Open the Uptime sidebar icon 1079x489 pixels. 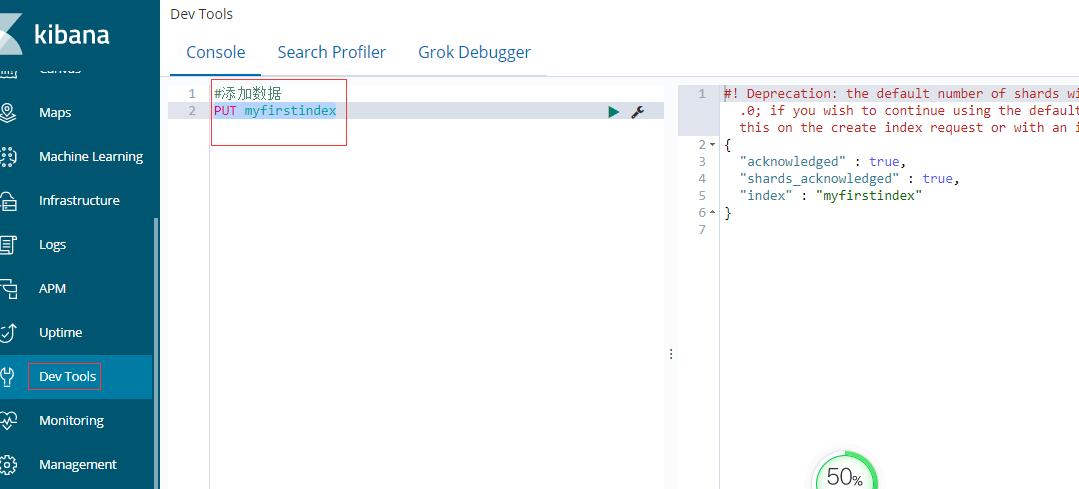coord(7,333)
